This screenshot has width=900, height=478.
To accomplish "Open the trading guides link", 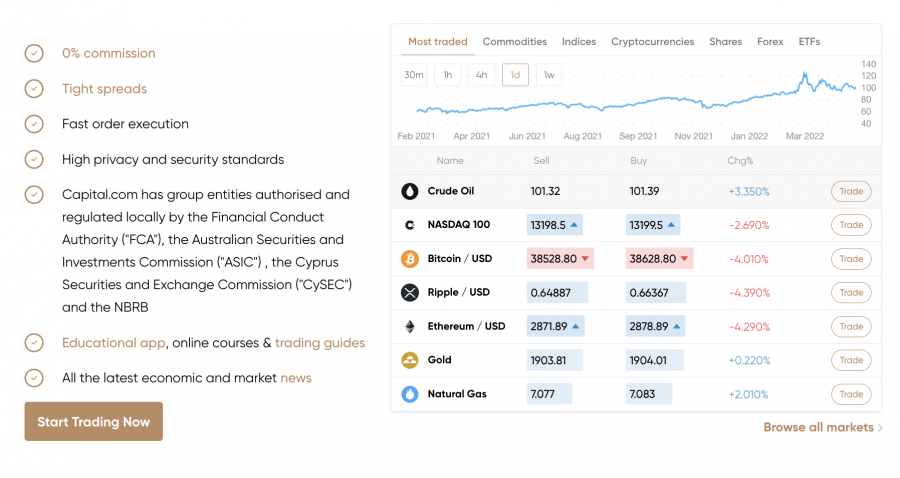I will click(320, 343).
